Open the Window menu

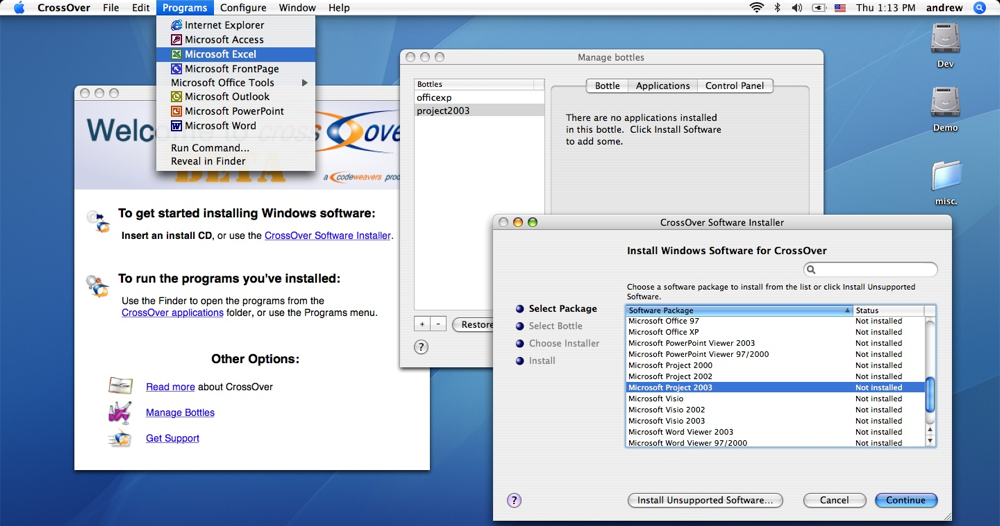[297, 8]
